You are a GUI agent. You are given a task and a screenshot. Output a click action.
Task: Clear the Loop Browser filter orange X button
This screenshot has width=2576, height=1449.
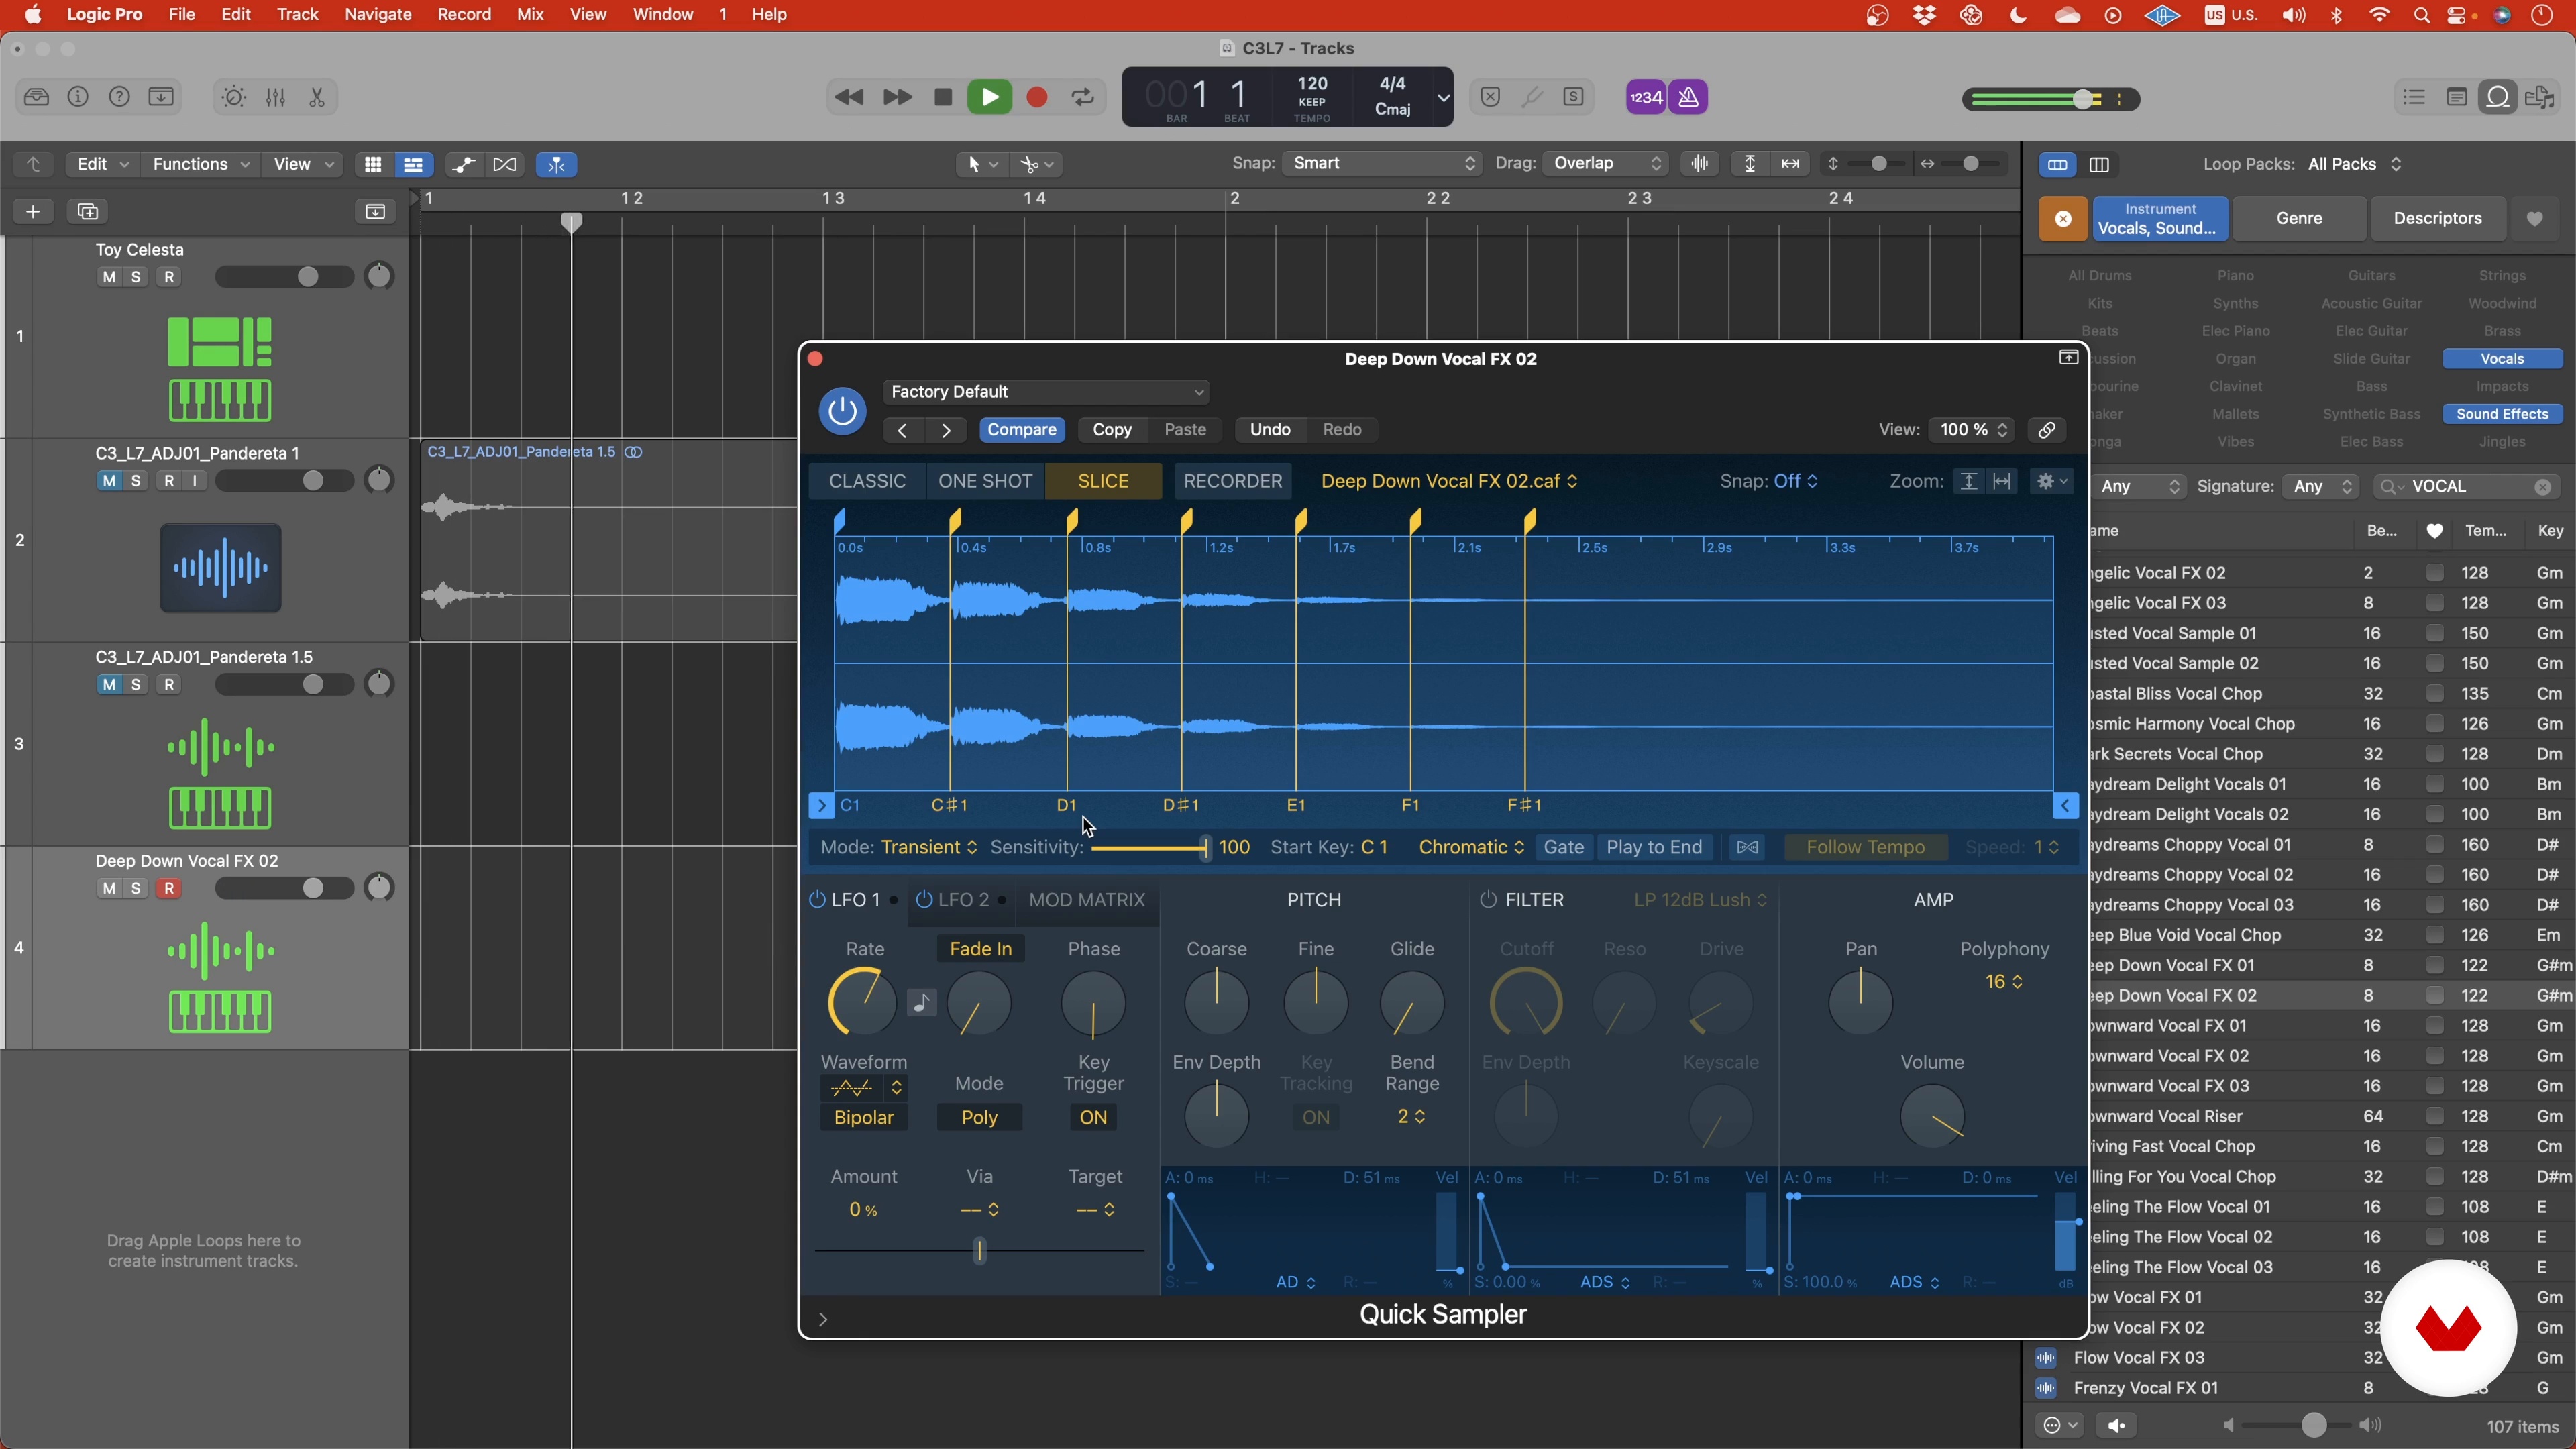coord(2063,219)
